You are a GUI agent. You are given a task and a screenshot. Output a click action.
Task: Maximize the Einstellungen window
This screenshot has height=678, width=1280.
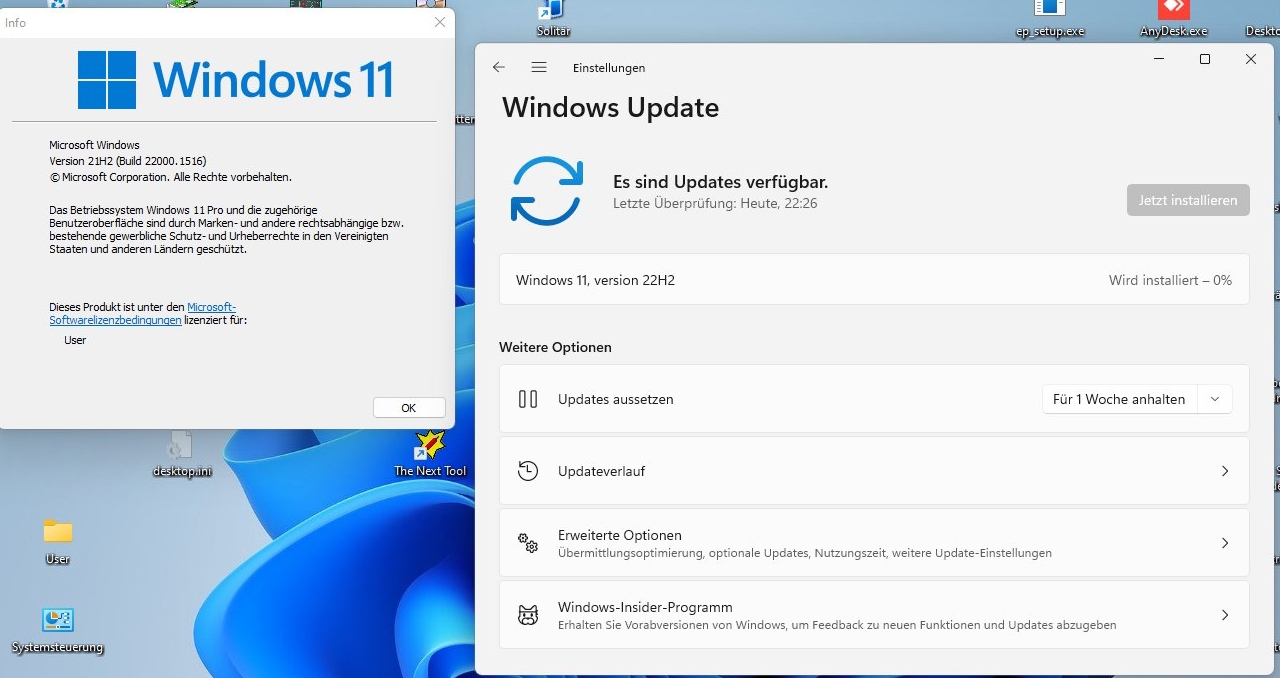pos(1205,59)
